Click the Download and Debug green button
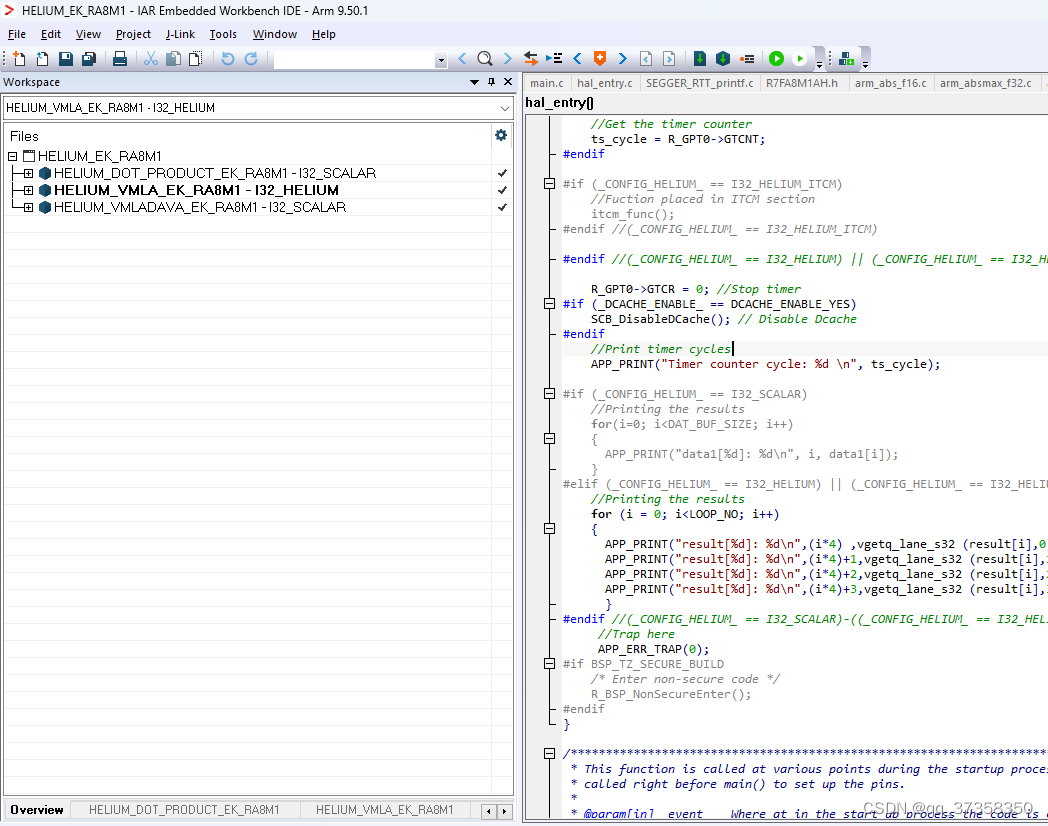This screenshot has height=826, width=1048. tap(776, 59)
